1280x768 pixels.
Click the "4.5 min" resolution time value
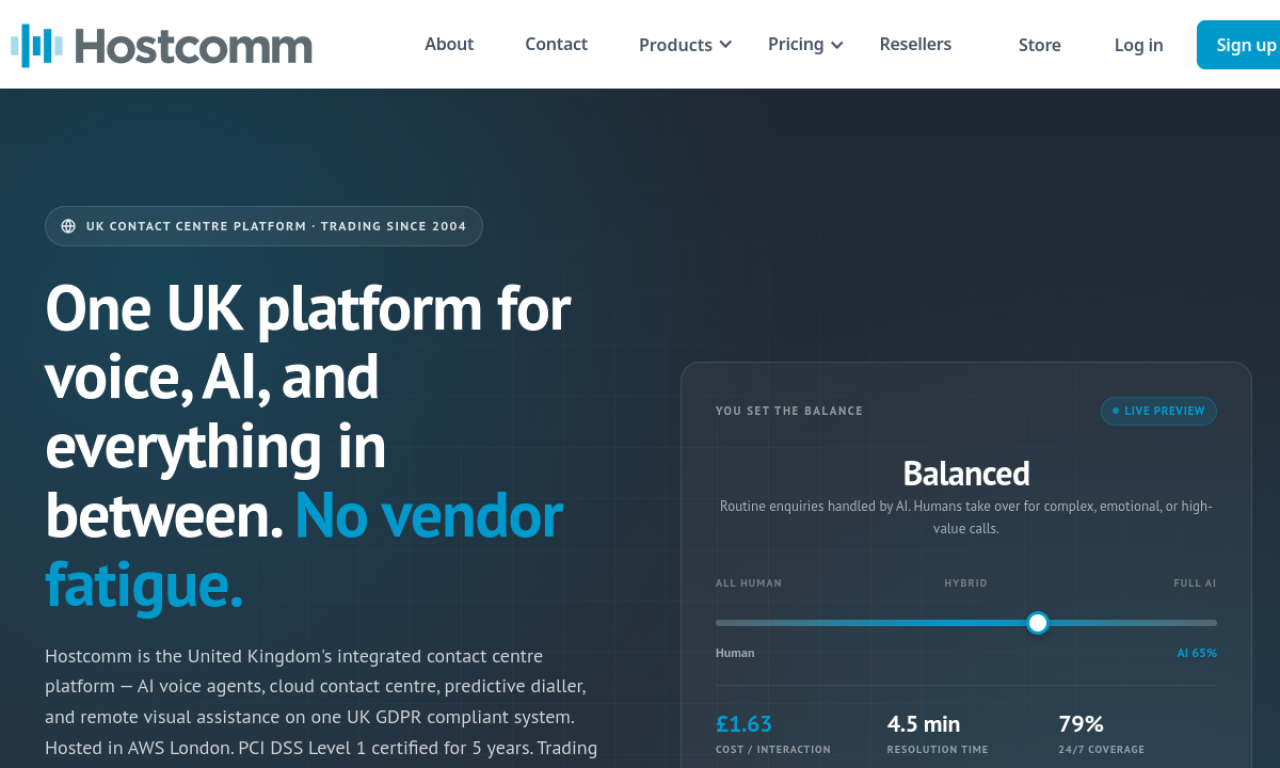pyautogui.click(x=923, y=723)
